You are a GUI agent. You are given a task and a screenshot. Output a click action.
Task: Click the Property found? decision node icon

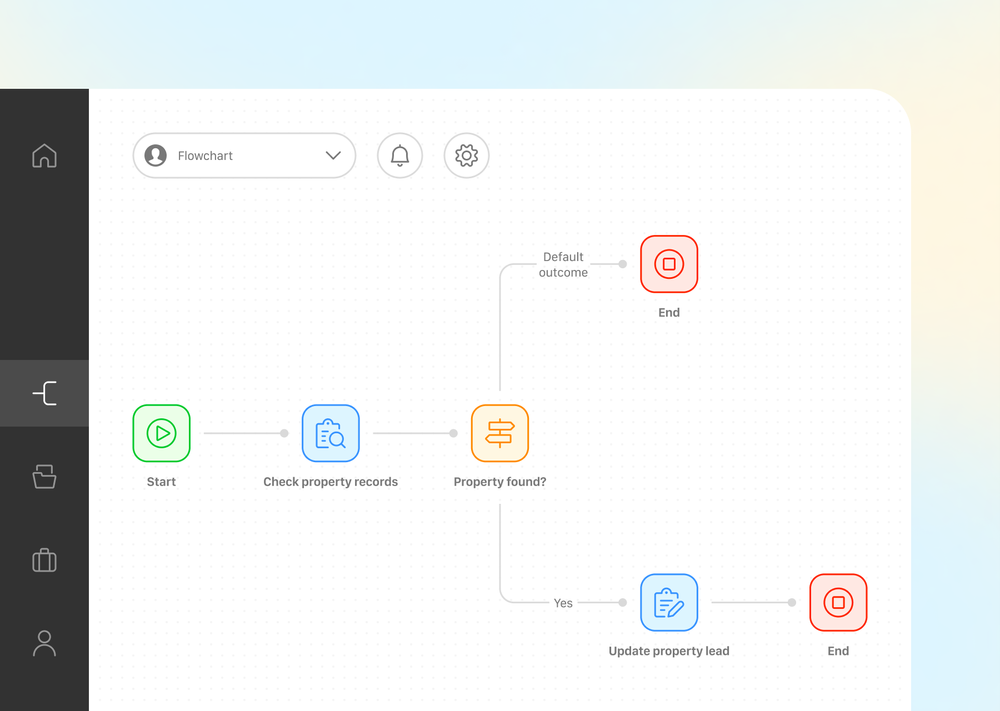click(500, 433)
